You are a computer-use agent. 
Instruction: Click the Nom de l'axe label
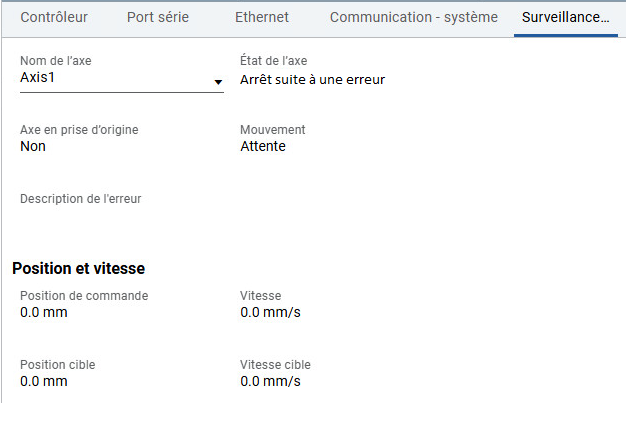(56, 61)
